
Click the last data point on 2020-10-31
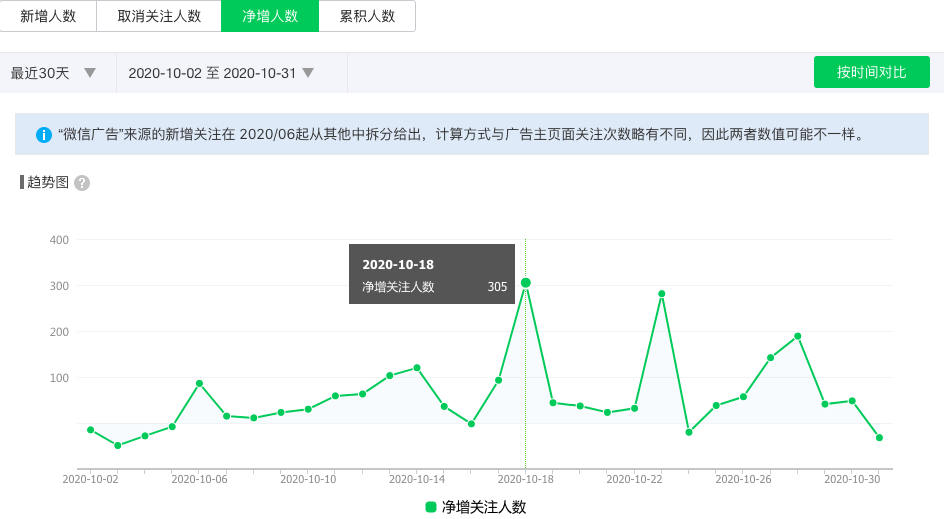[879, 438]
